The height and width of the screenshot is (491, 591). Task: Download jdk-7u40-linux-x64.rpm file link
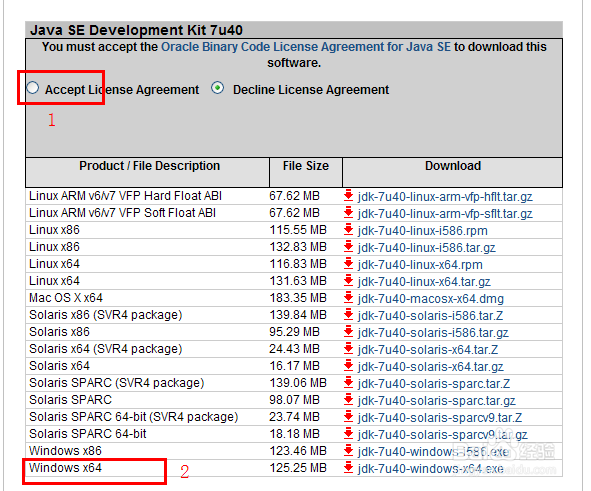click(x=420, y=265)
